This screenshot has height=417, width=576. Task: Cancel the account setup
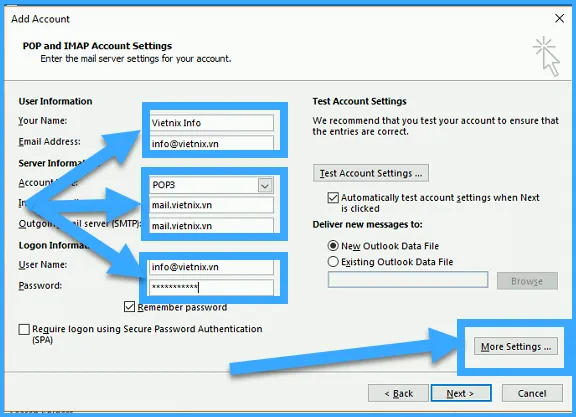pyautogui.click(x=532, y=393)
